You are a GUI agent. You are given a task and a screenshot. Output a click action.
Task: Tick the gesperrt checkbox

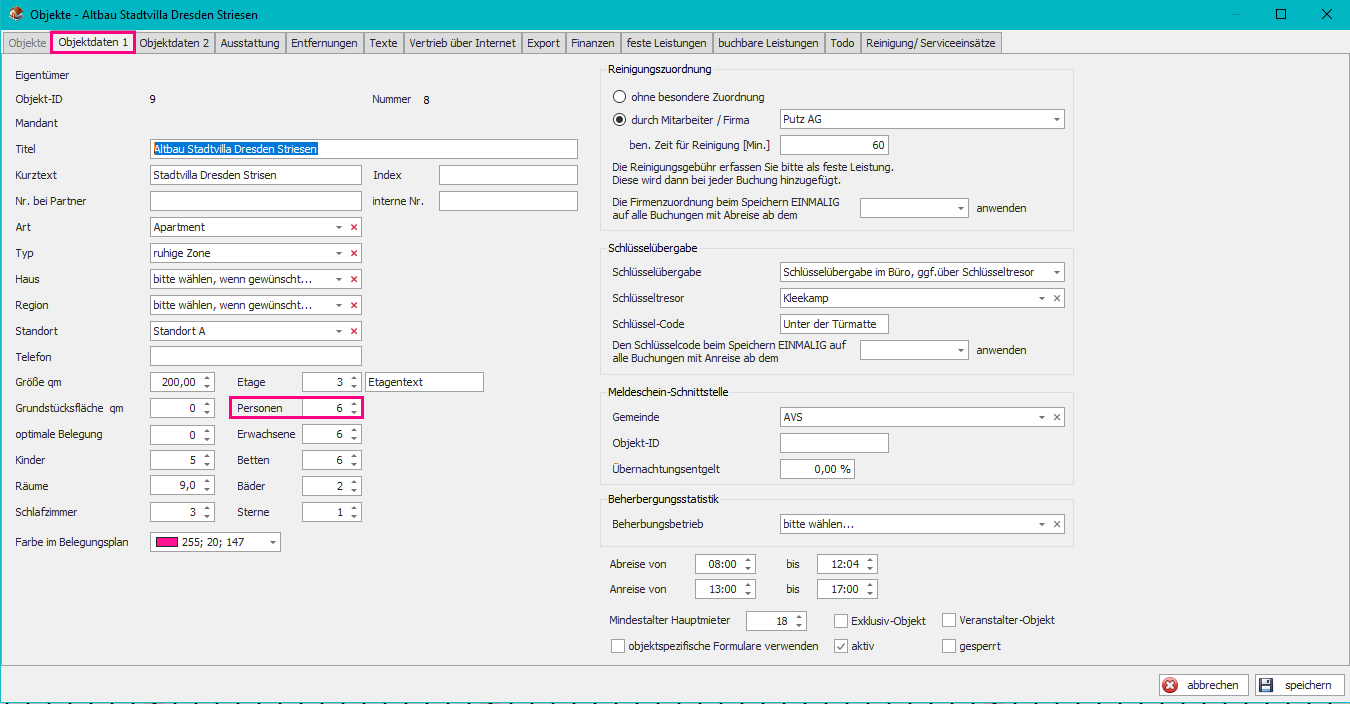pos(949,646)
